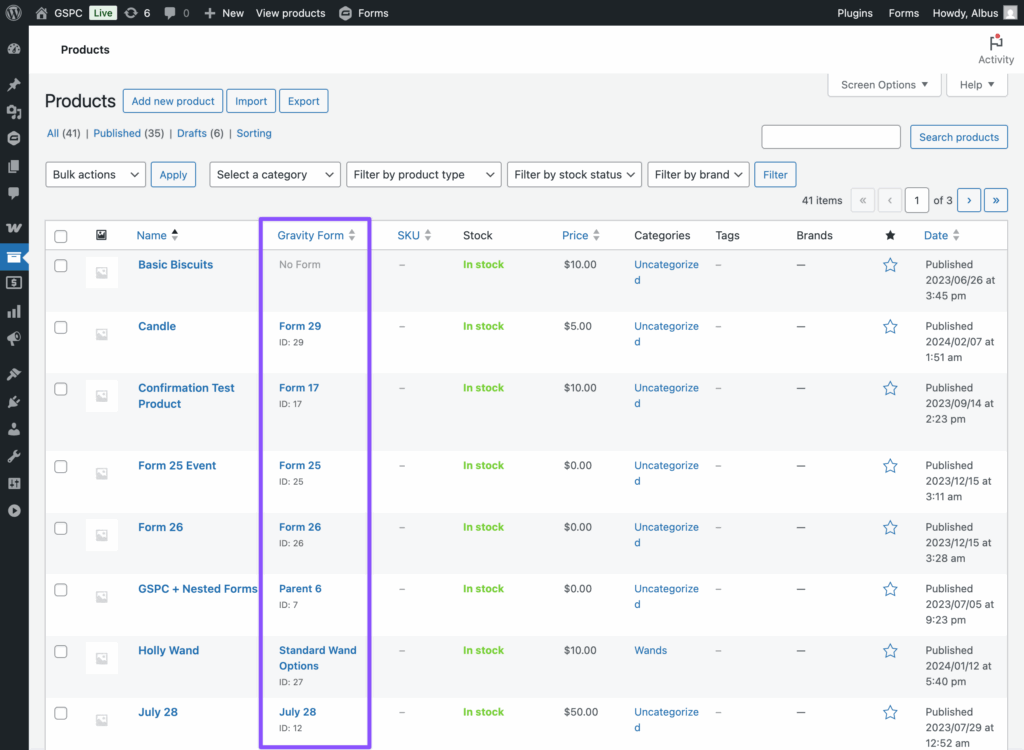Click the WordPress logo in the admin bar
Screen dimensions: 1024x750
[x=14, y=13]
